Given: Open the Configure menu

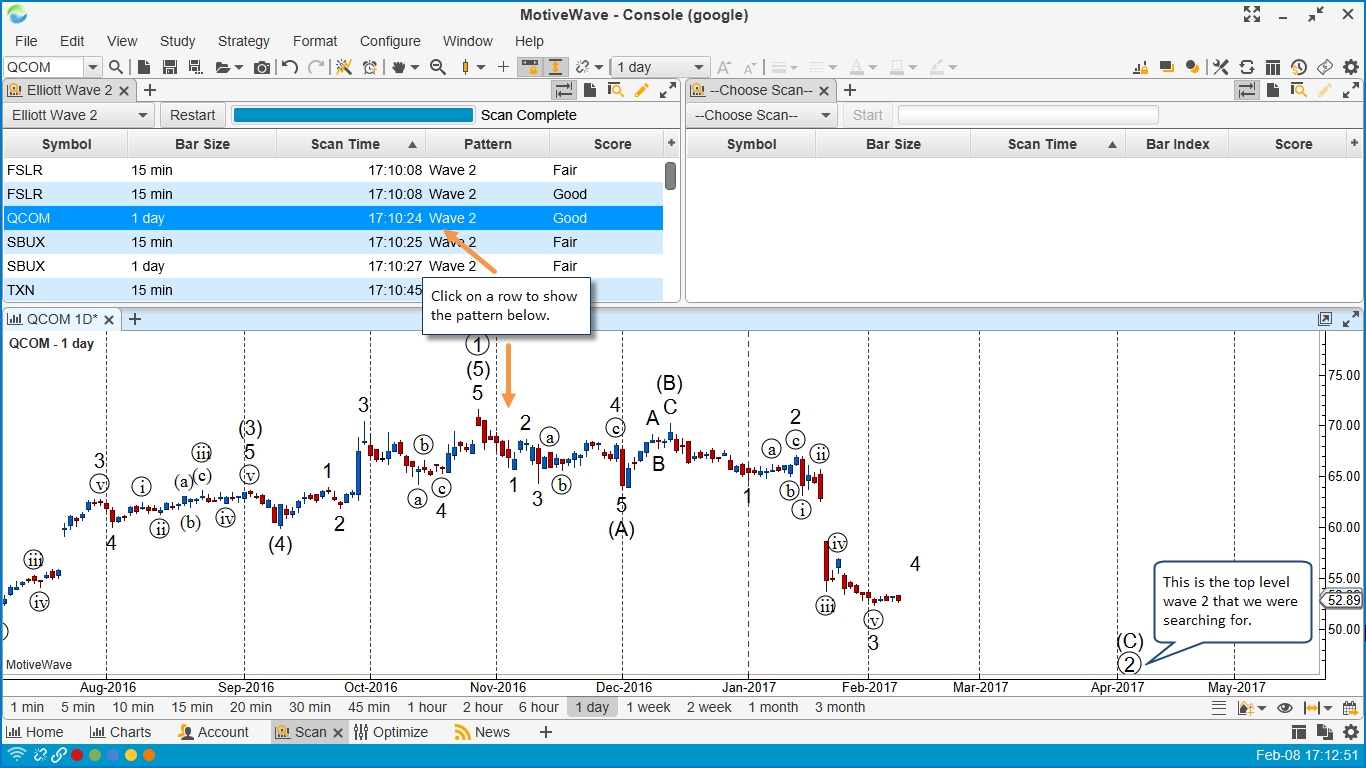Looking at the screenshot, I should click(390, 41).
